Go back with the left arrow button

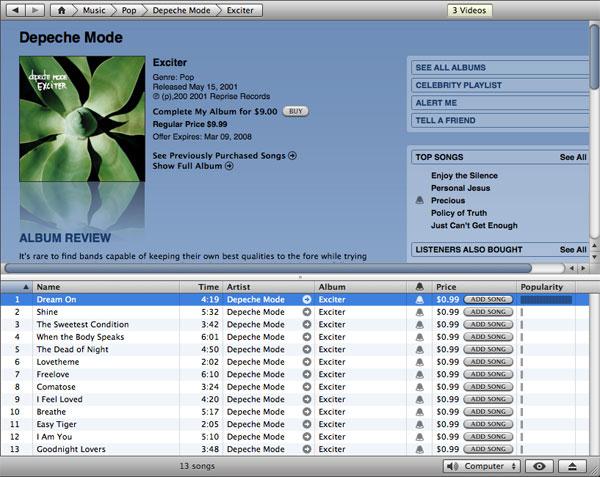(x=16, y=10)
